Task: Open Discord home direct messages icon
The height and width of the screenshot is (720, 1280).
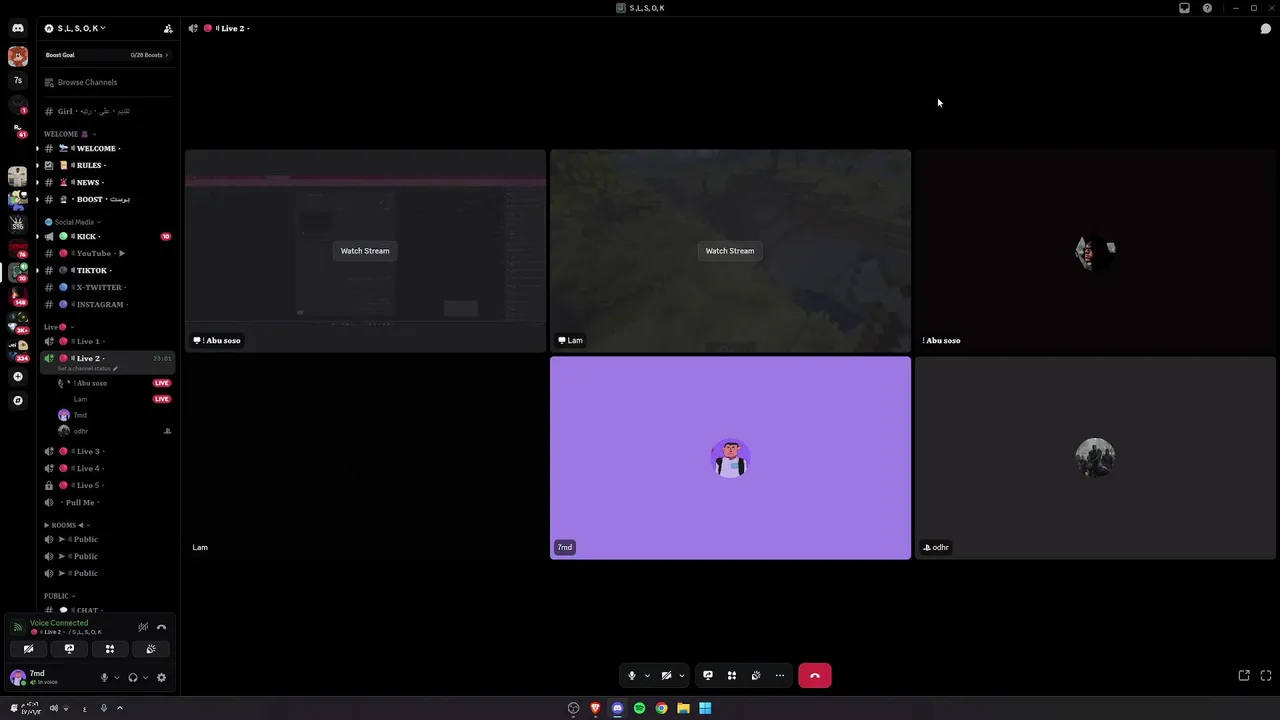Action: pyautogui.click(x=18, y=28)
